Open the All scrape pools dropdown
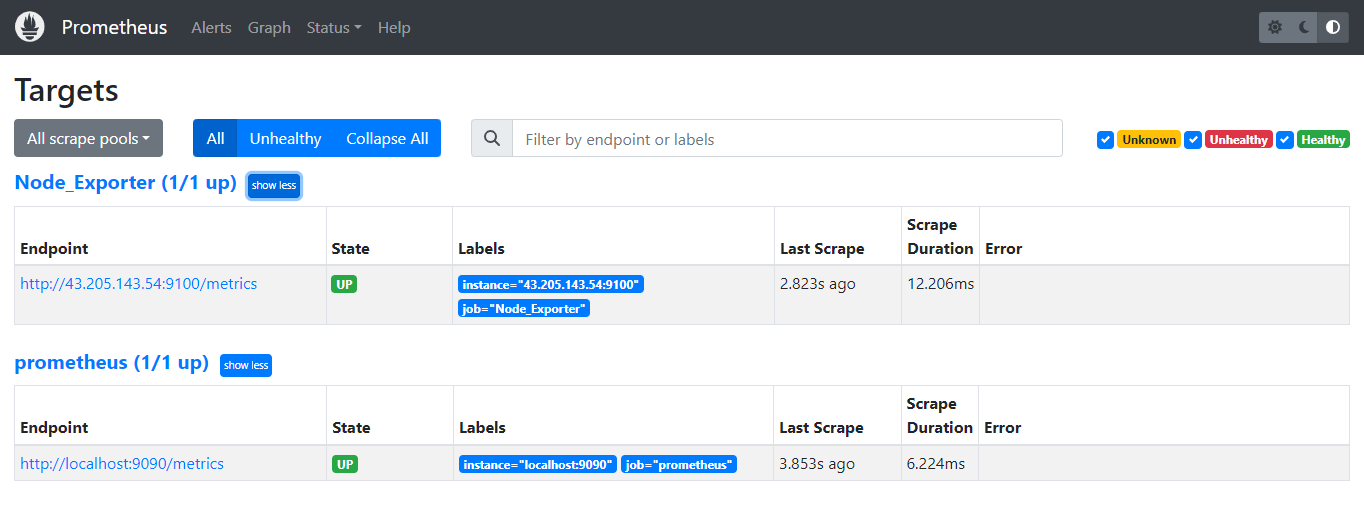 [x=88, y=139]
